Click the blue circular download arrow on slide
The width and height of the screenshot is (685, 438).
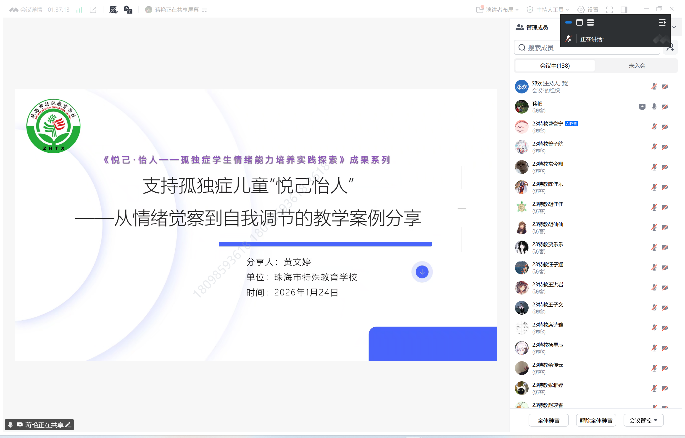422,272
